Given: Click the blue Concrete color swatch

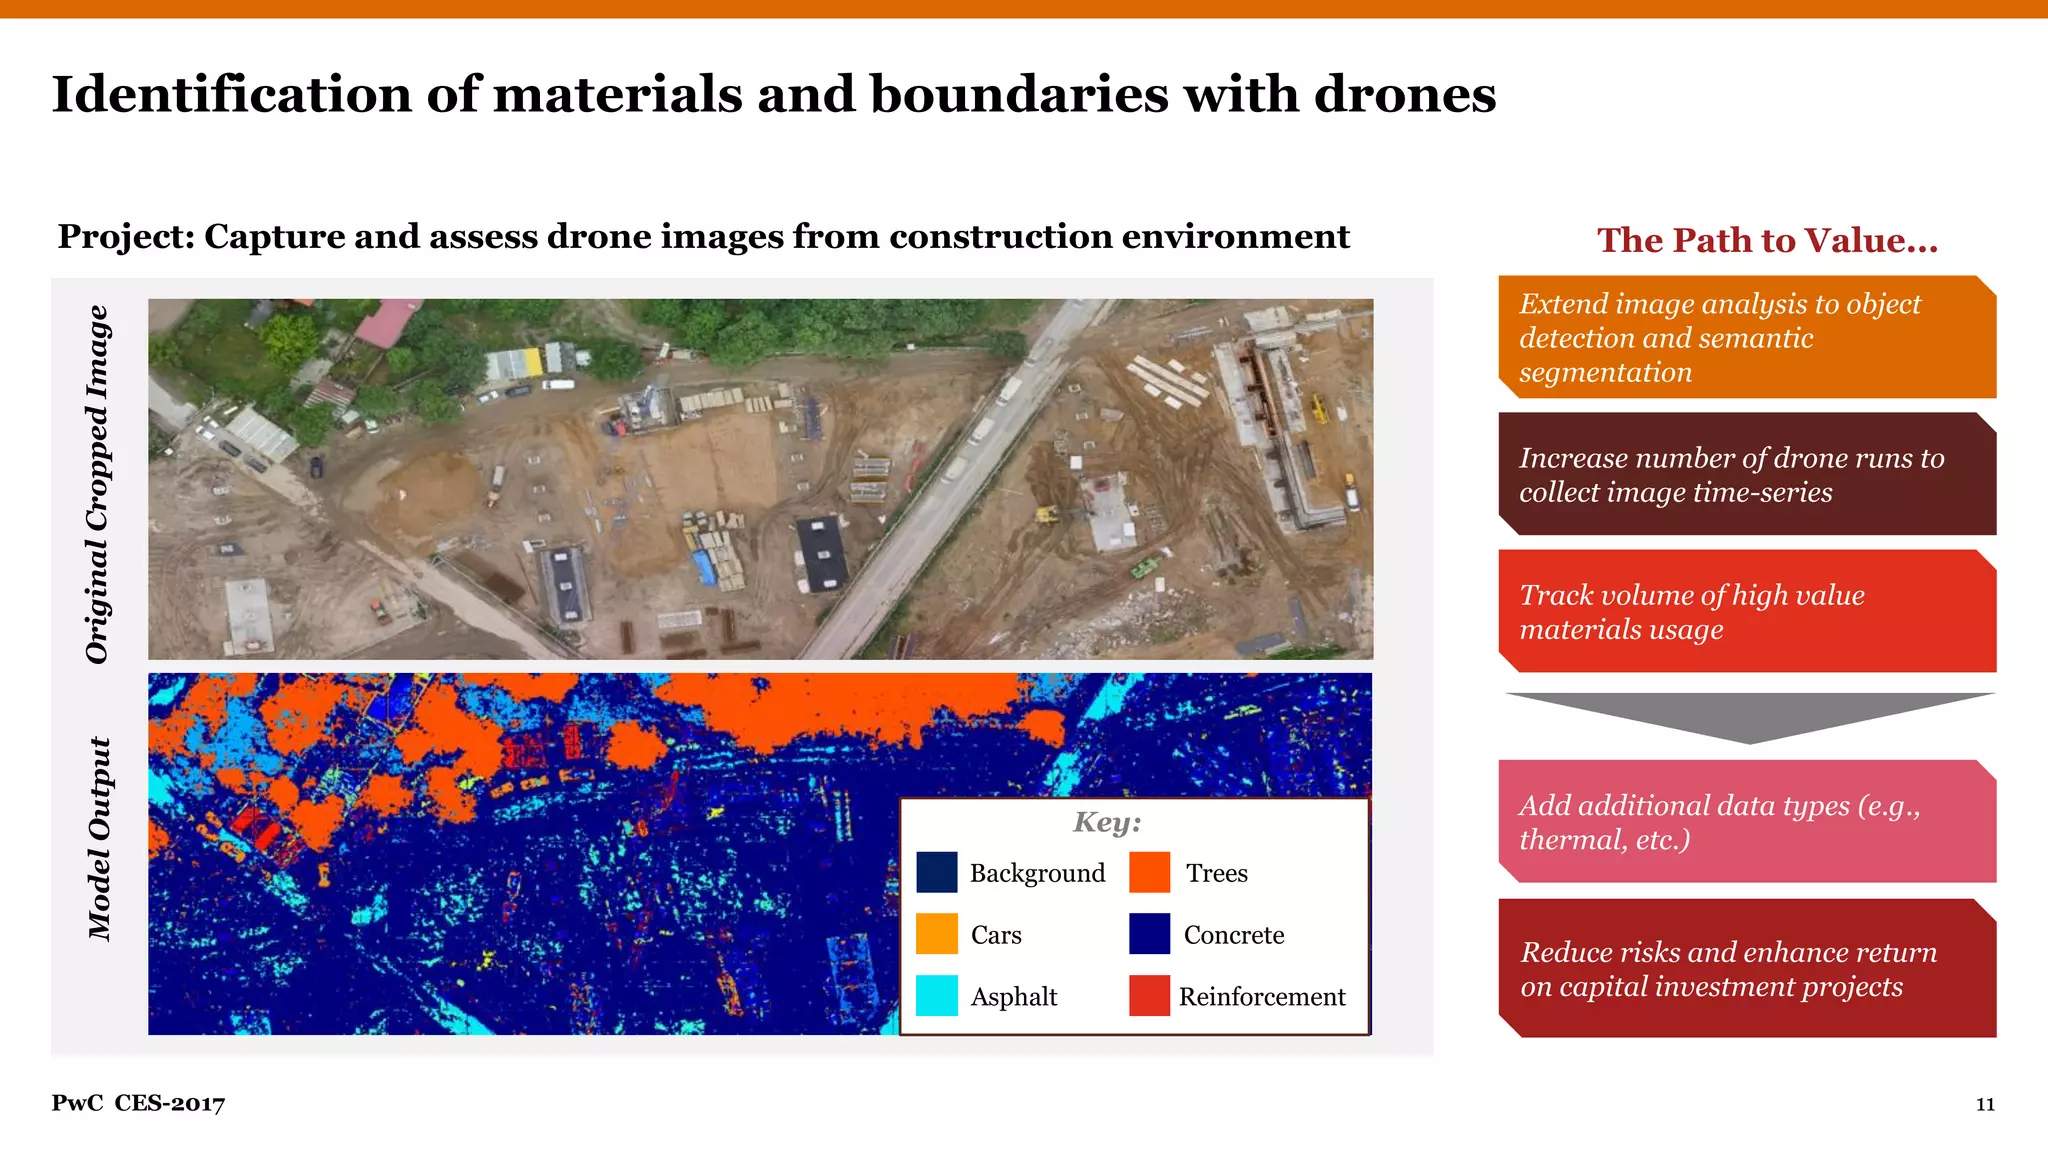Looking at the screenshot, I should click(x=1149, y=934).
